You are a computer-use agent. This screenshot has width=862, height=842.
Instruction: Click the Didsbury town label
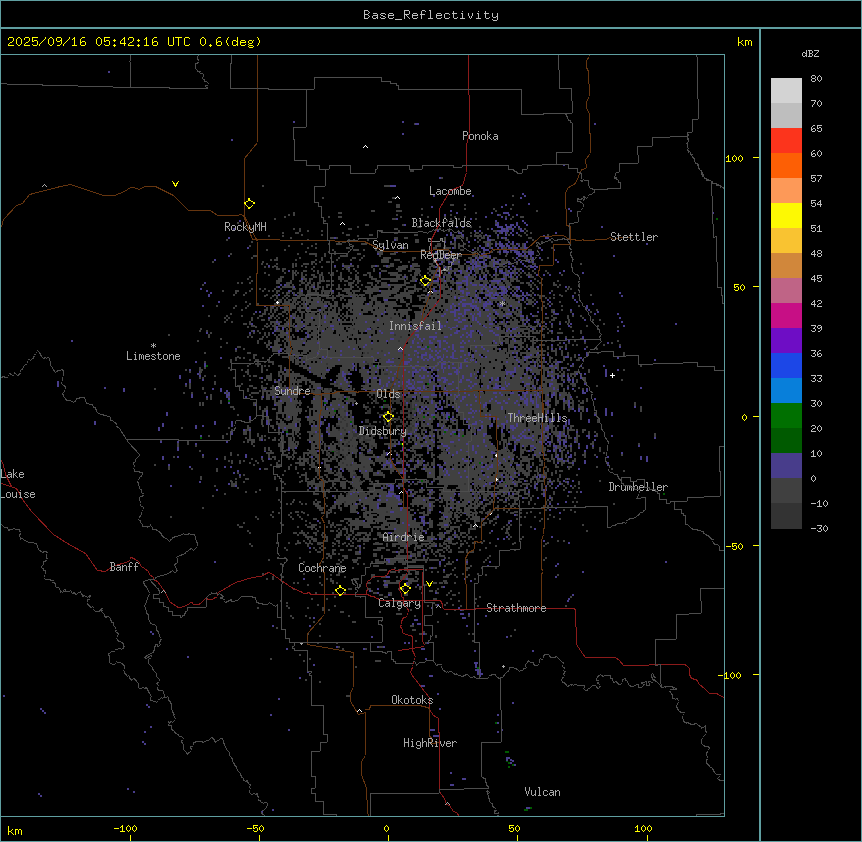click(x=382, y=431)
